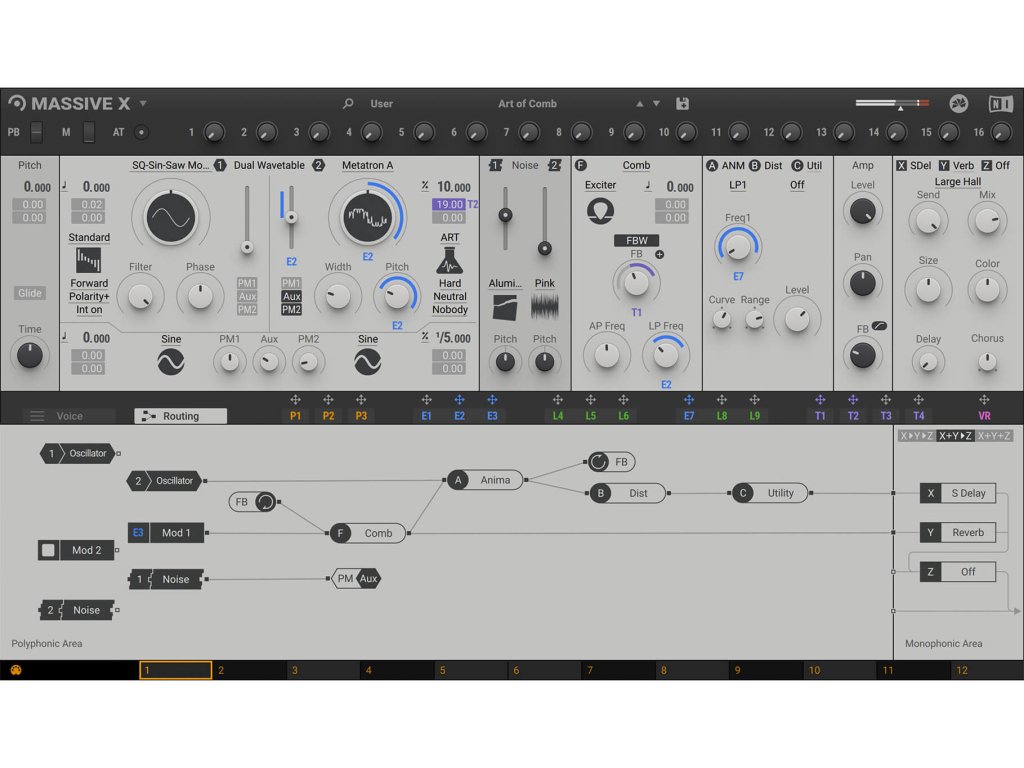
Task: Open the Large Hall reverb type menu
Action: click(957, 182)
